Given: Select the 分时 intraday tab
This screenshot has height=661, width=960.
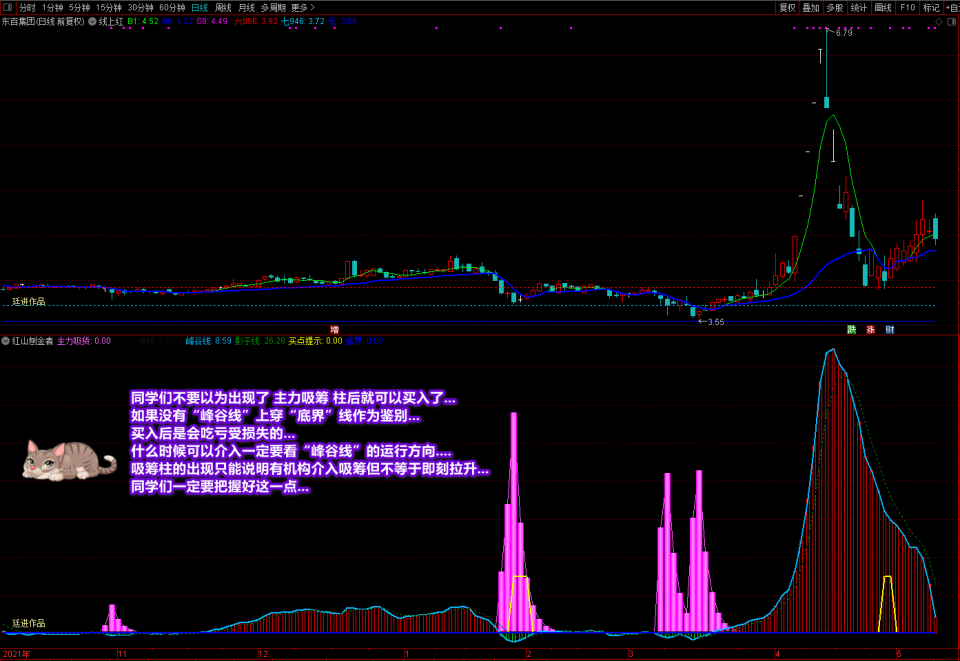Looking at the screenshot, I should point(27,7).
